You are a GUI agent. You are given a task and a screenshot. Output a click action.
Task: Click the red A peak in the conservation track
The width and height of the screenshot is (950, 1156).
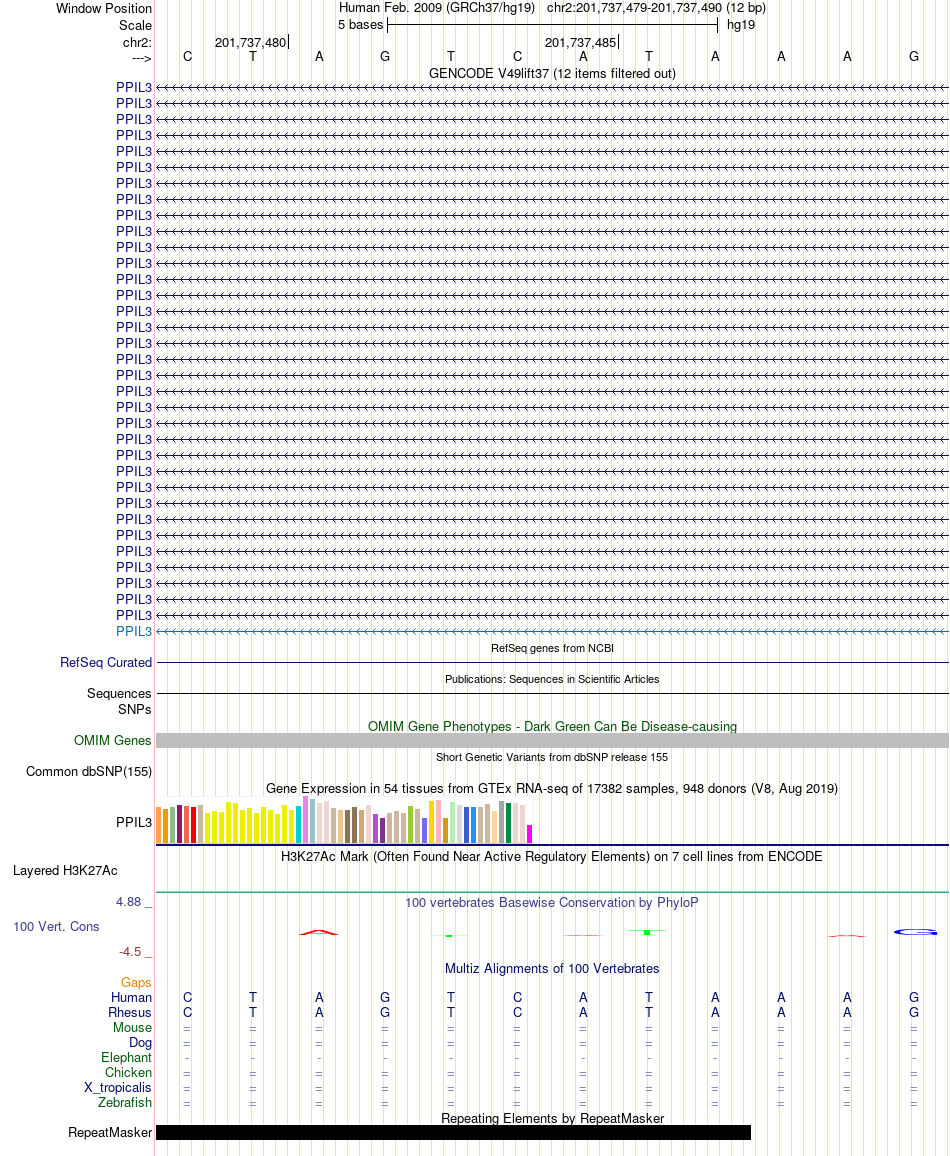point(318,933)
